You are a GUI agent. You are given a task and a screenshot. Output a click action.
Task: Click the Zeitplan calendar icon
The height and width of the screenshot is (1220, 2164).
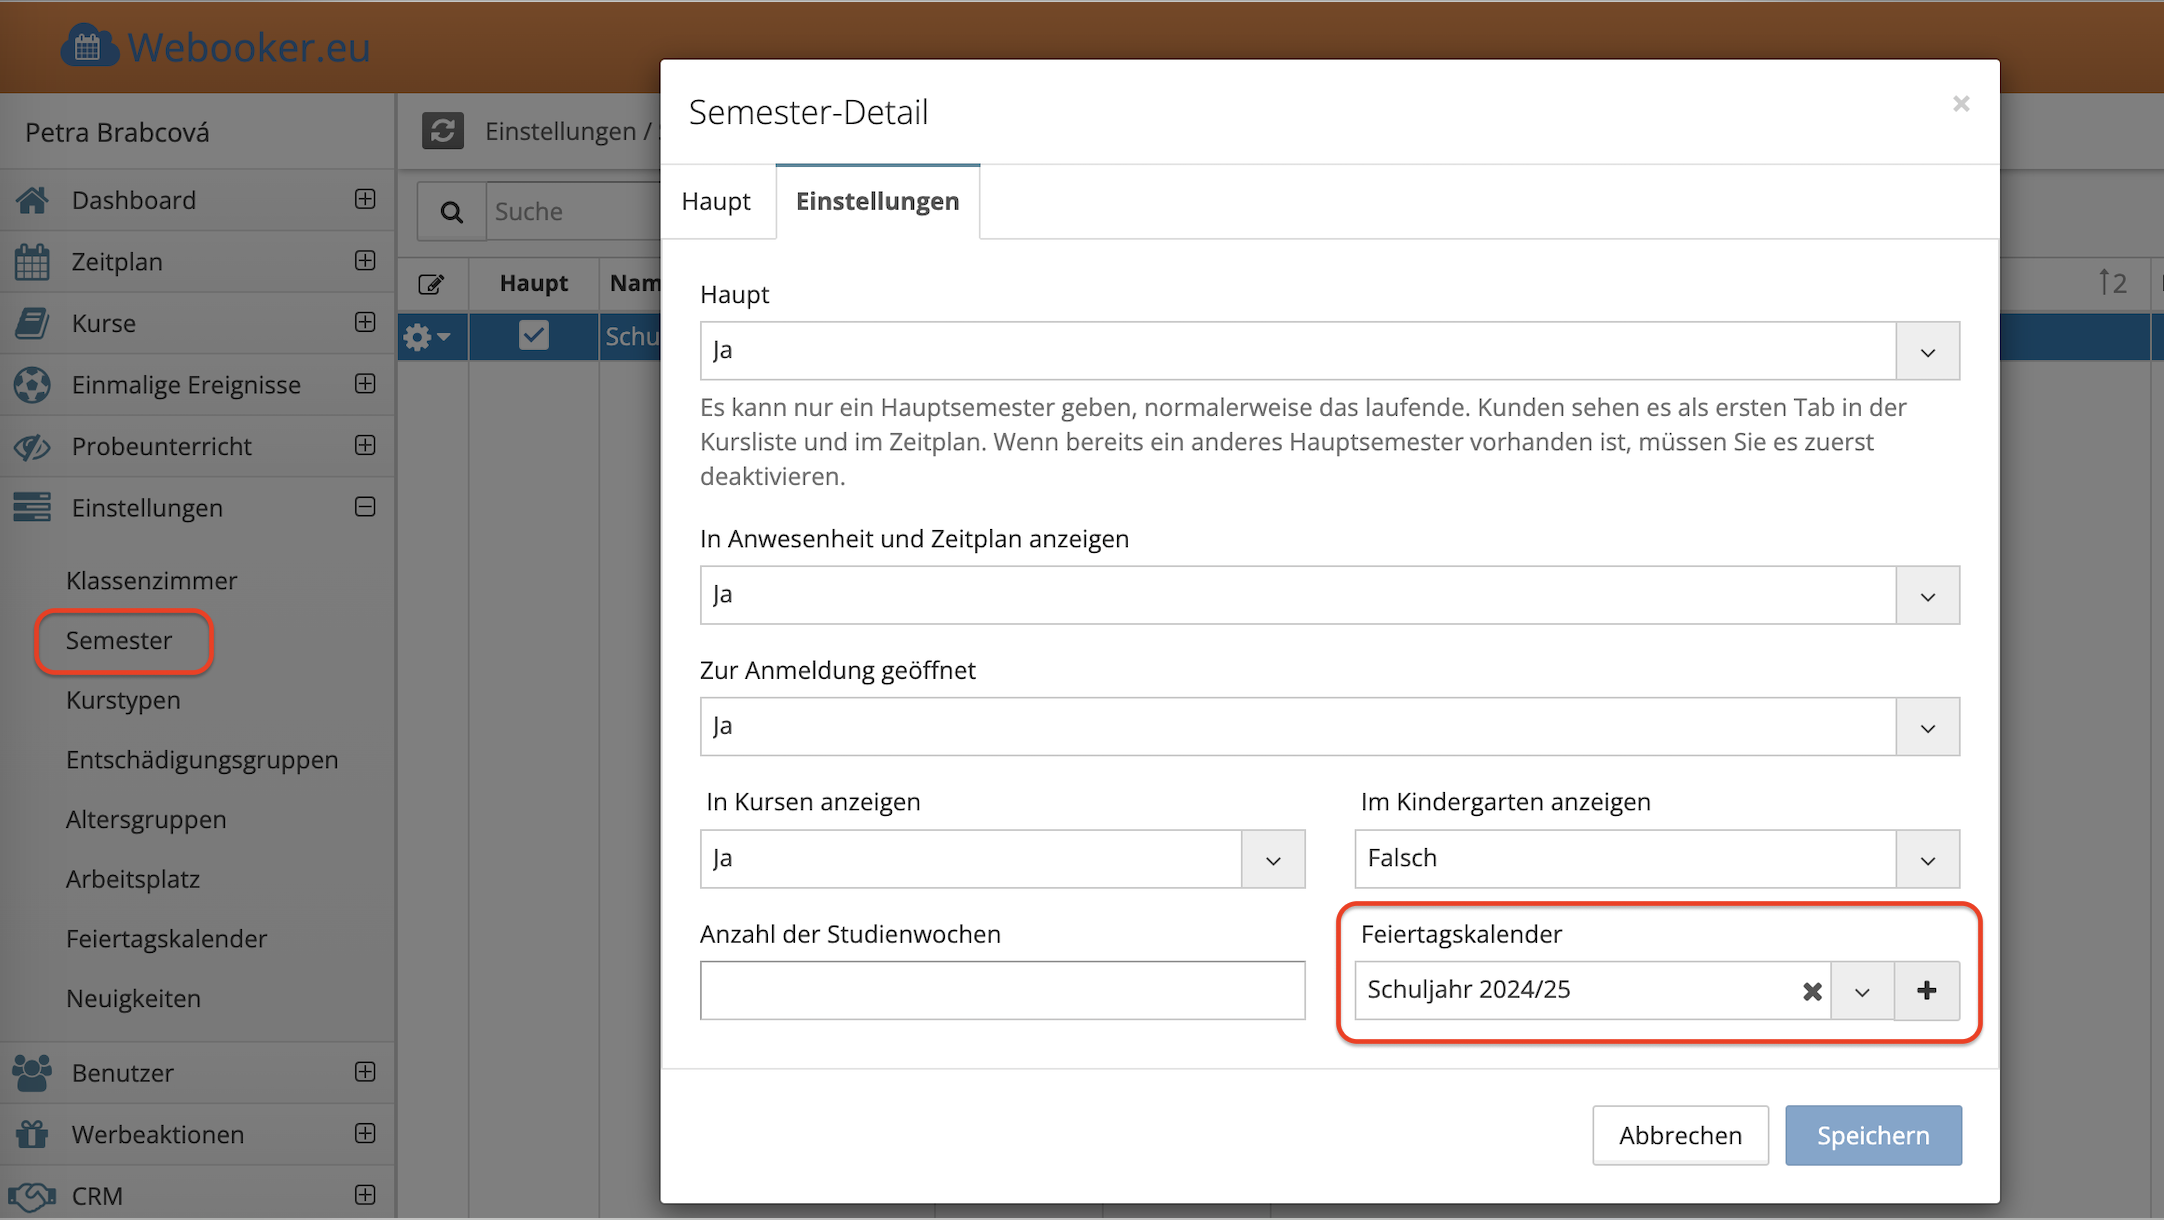click(x=32, y=262)
